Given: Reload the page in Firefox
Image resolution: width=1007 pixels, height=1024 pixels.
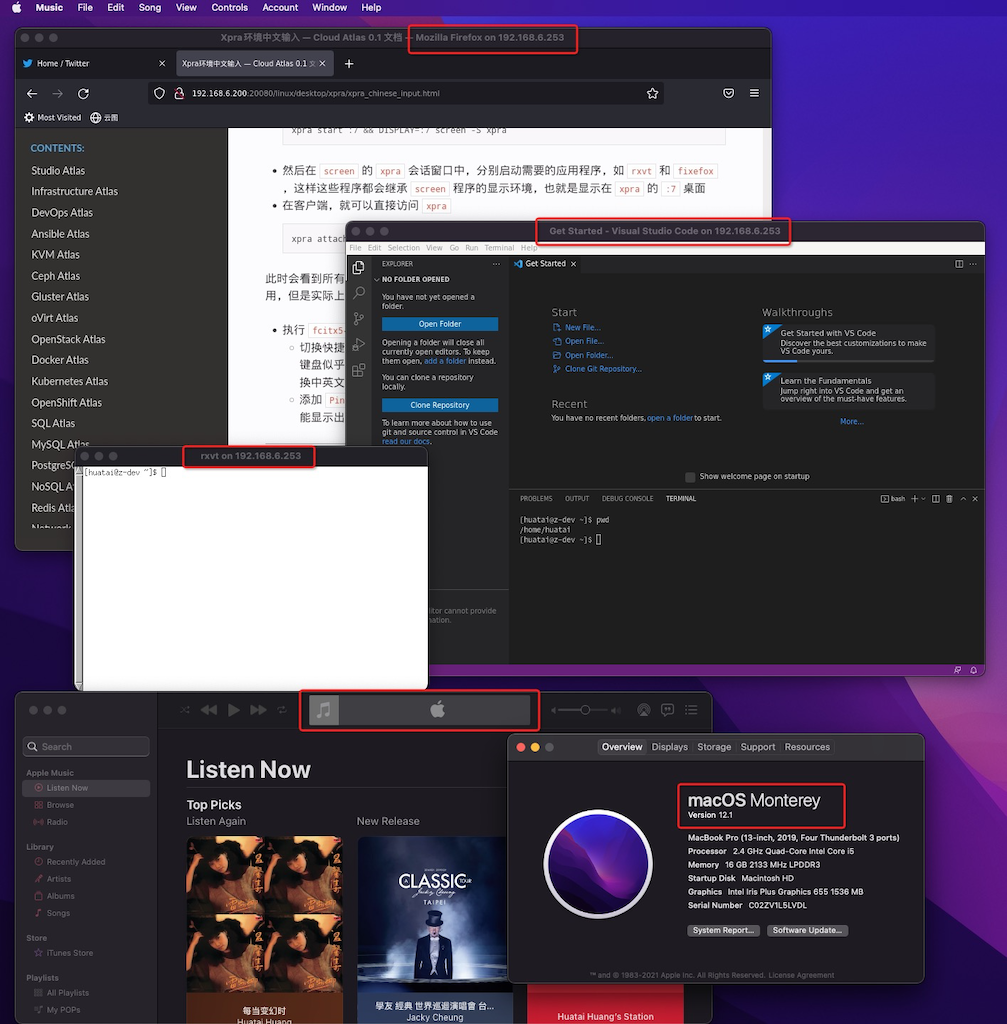Looking at the screenshot, I should click(x=83, y=93).
